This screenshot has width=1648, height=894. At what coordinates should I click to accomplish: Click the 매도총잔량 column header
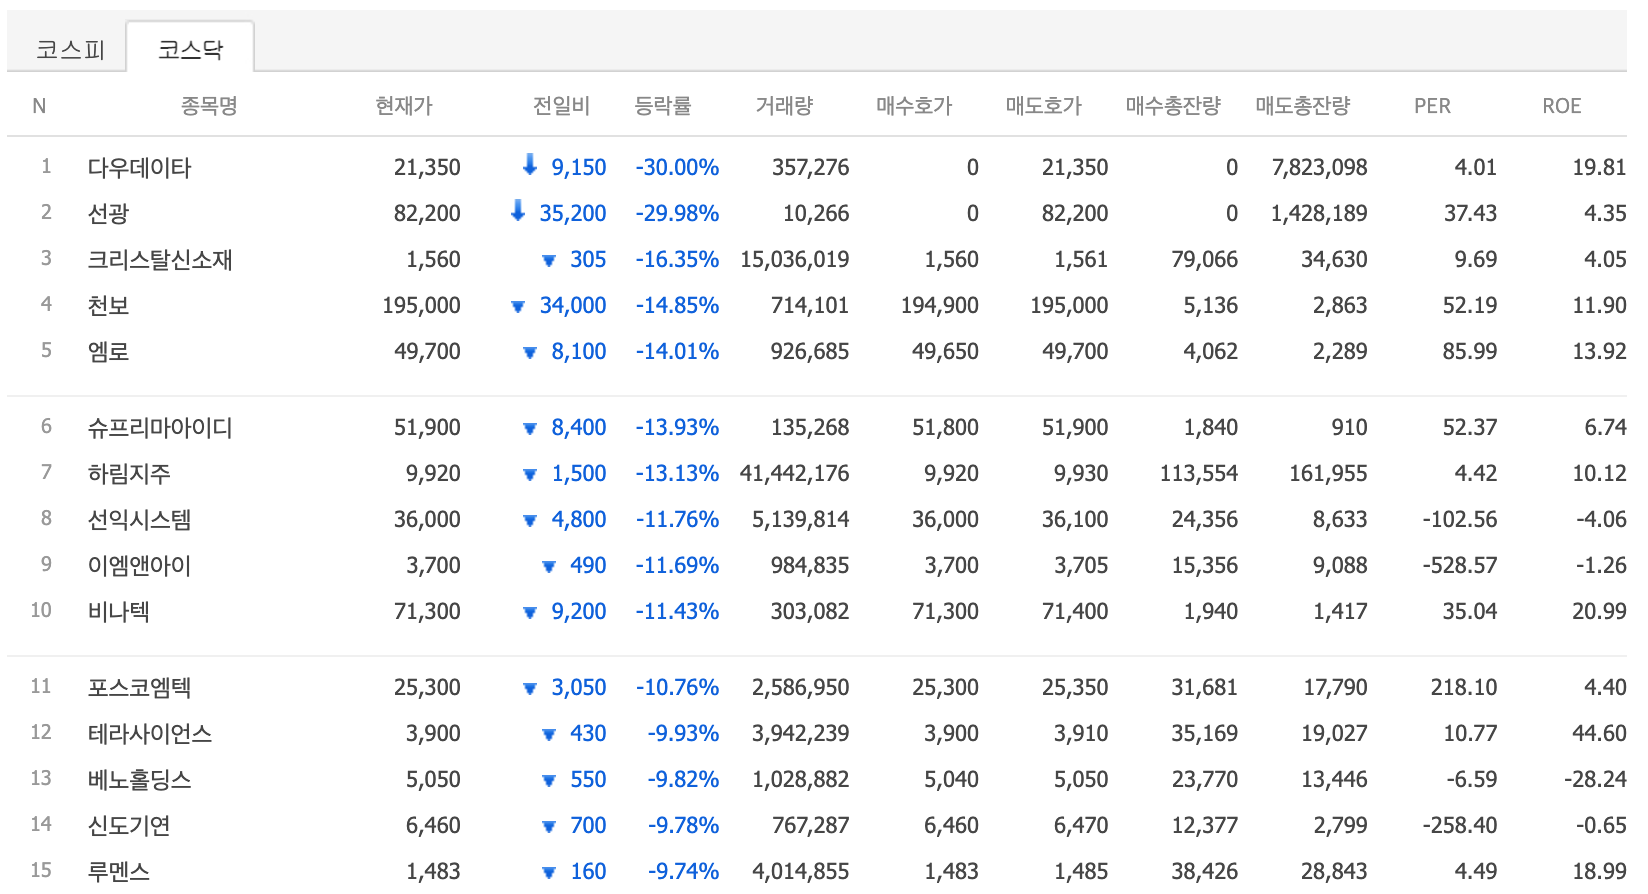point(1303,105)
